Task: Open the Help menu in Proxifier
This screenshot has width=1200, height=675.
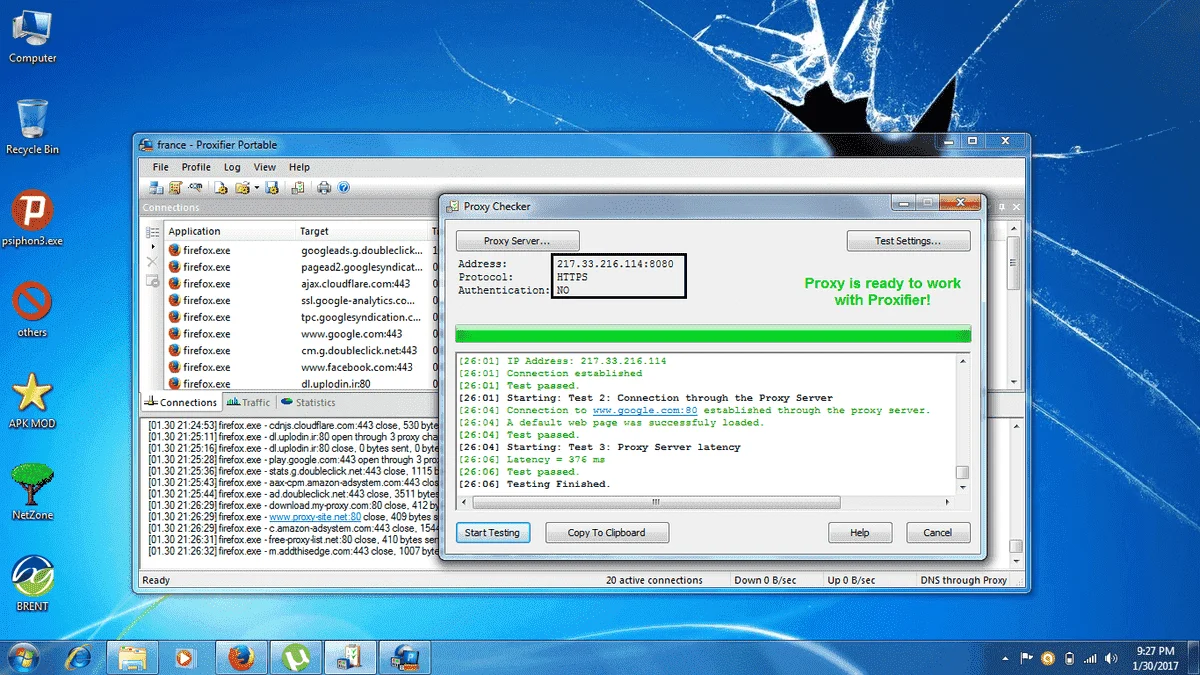Action: tap(299, 167)
